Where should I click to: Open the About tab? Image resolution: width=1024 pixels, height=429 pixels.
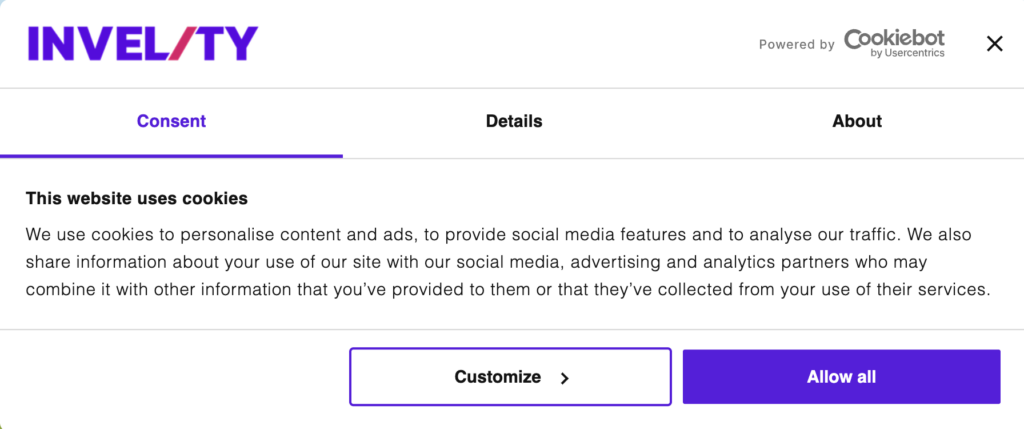[856, 121]
